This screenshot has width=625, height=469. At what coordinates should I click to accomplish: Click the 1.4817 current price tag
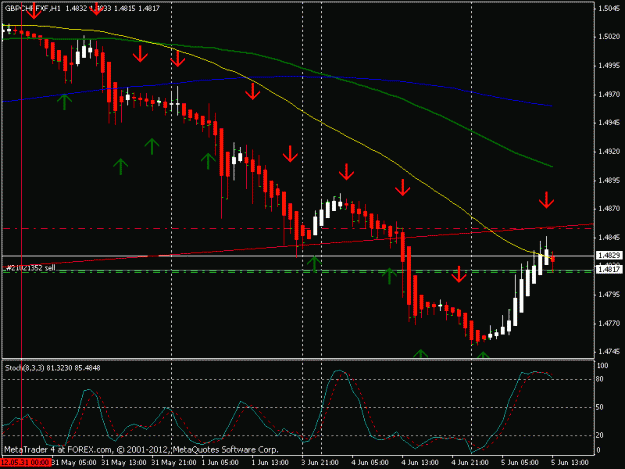[x=609, y=269]
